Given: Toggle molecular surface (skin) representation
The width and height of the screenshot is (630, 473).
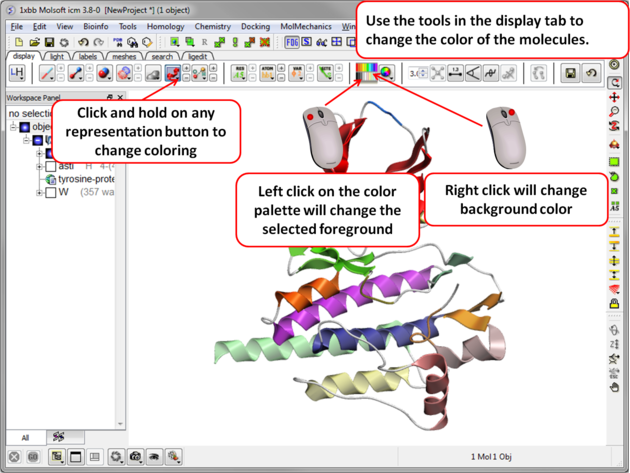Looking at the screenshot, I should coord(124,74).
